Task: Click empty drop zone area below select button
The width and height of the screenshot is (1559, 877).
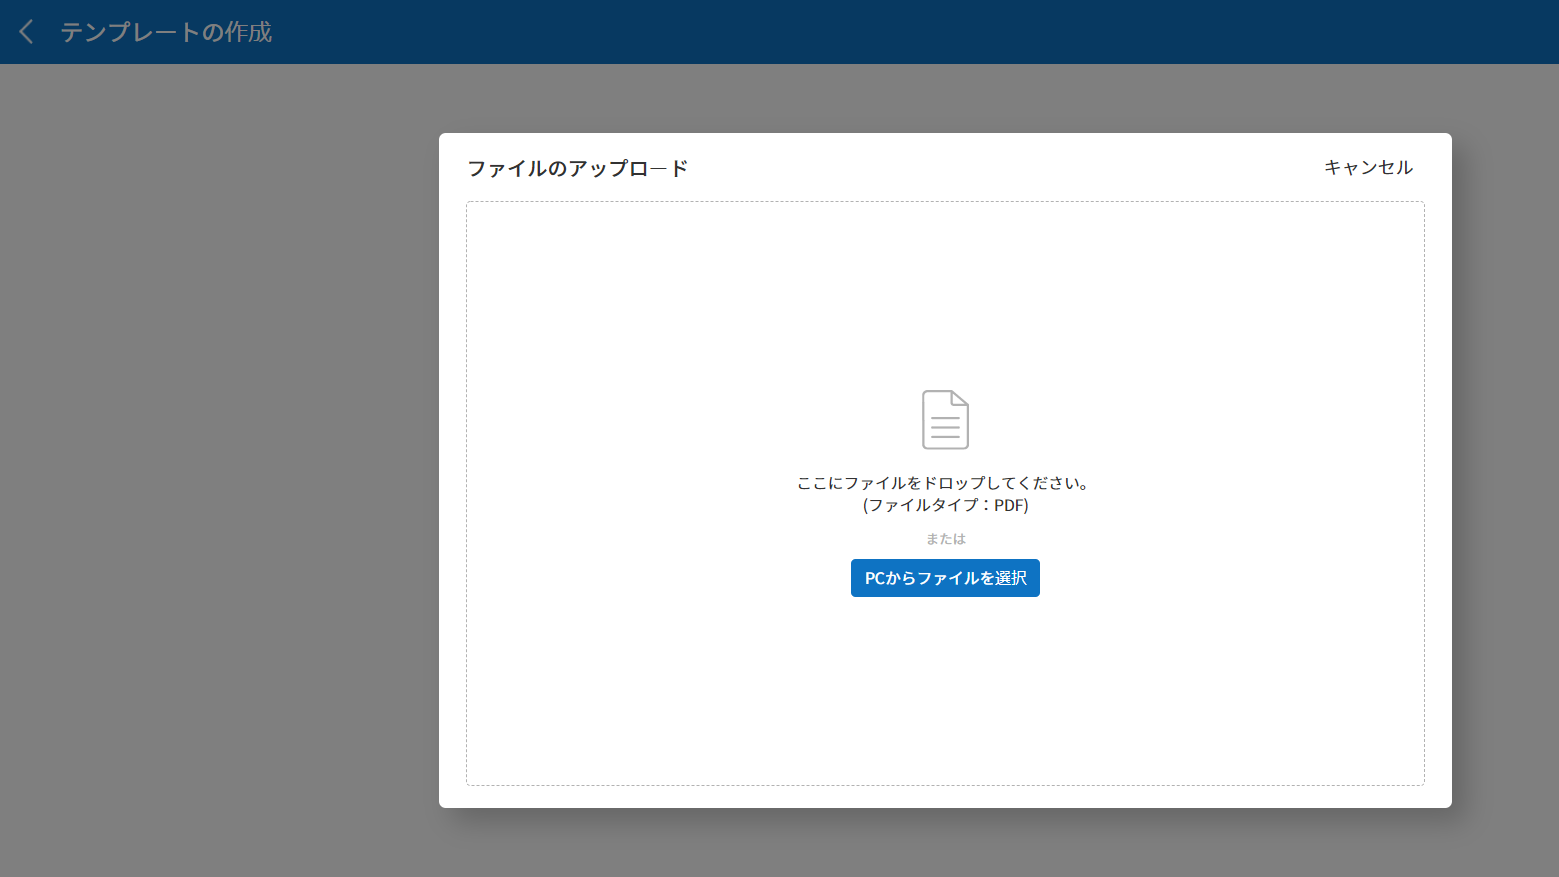Action: 945,690
